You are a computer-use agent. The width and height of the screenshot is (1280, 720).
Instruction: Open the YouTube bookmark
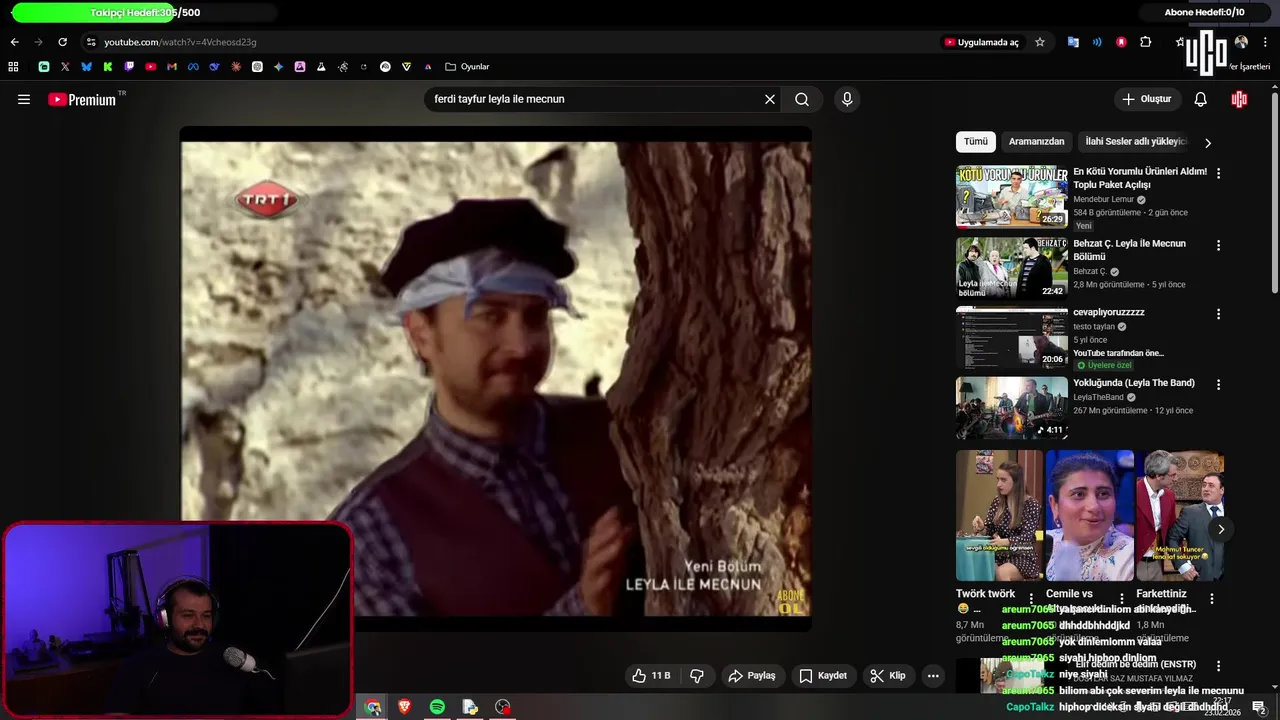[x=150, y=67]
